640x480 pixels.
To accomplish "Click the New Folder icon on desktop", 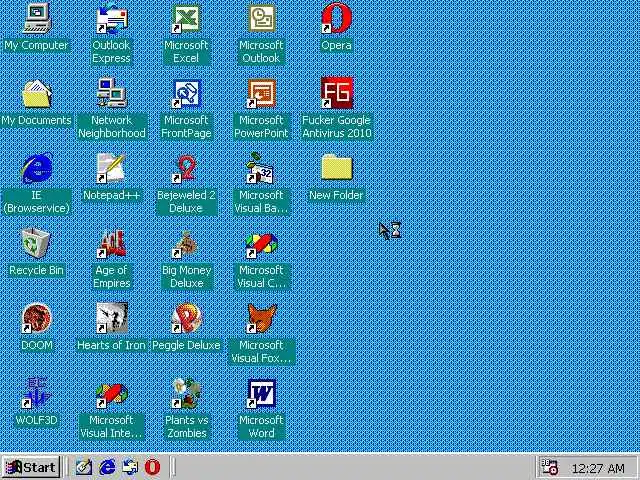I will tap(336, 167).
